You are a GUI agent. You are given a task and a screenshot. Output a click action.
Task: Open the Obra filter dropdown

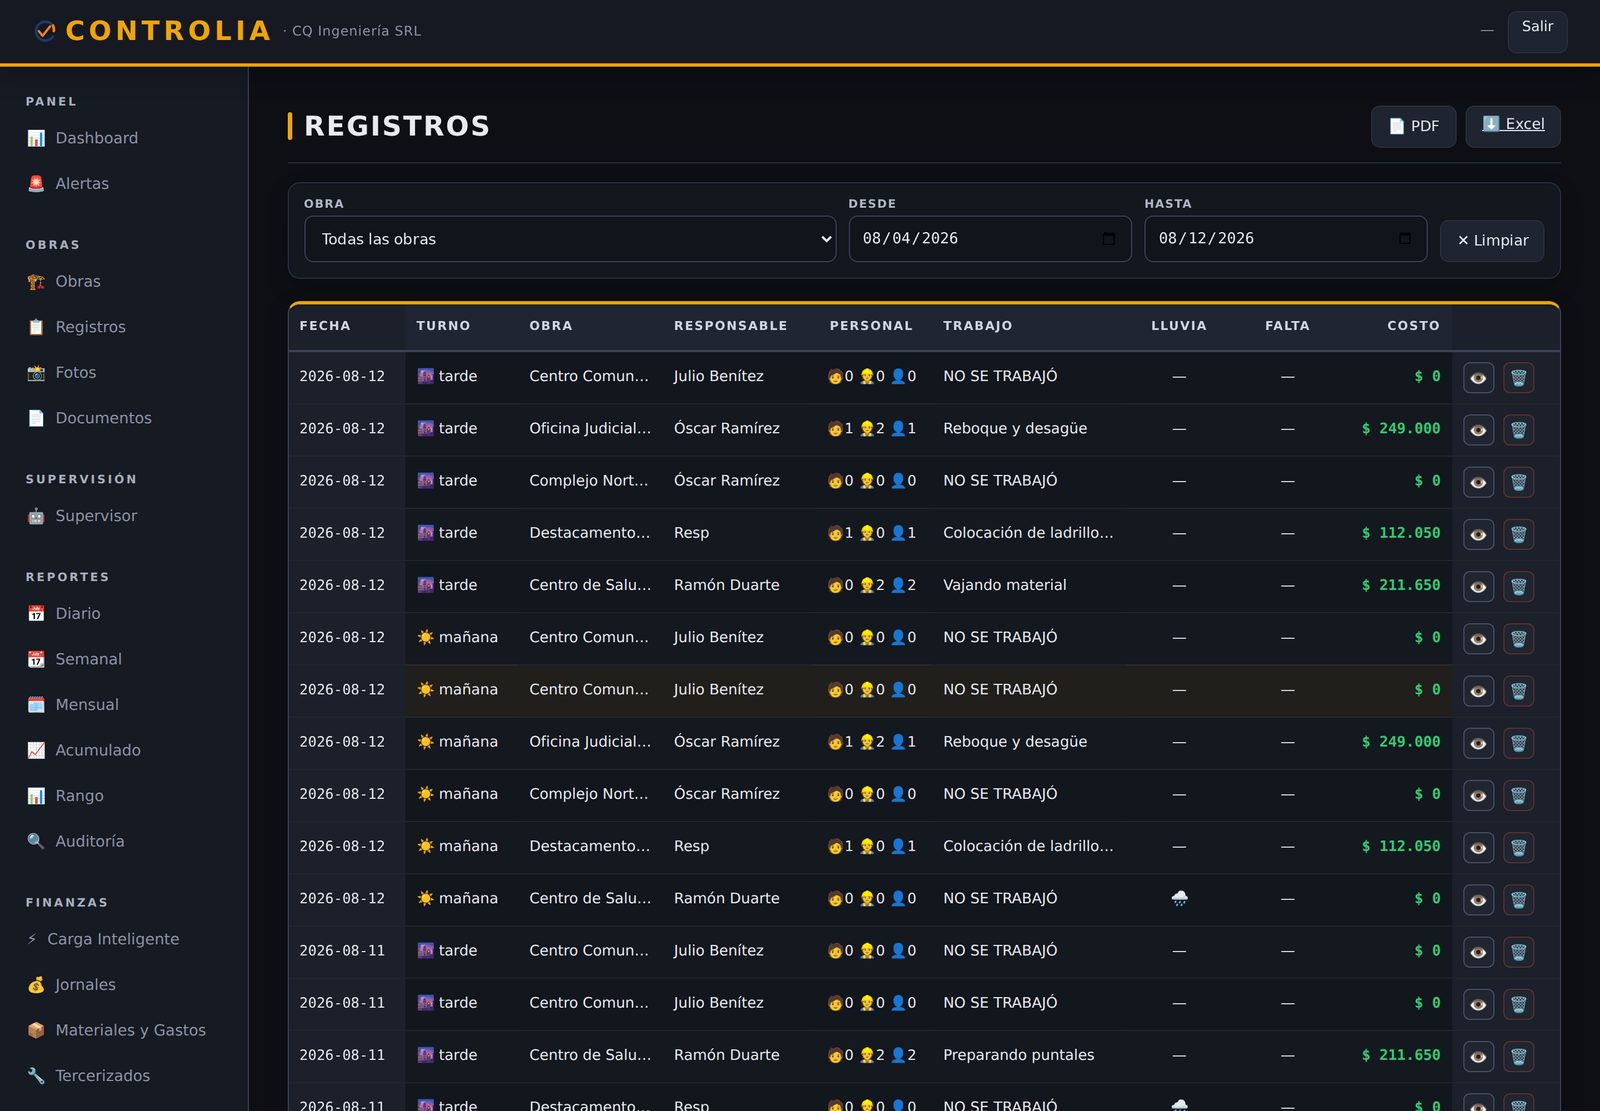pyautogui.click(x=570, y=239)
